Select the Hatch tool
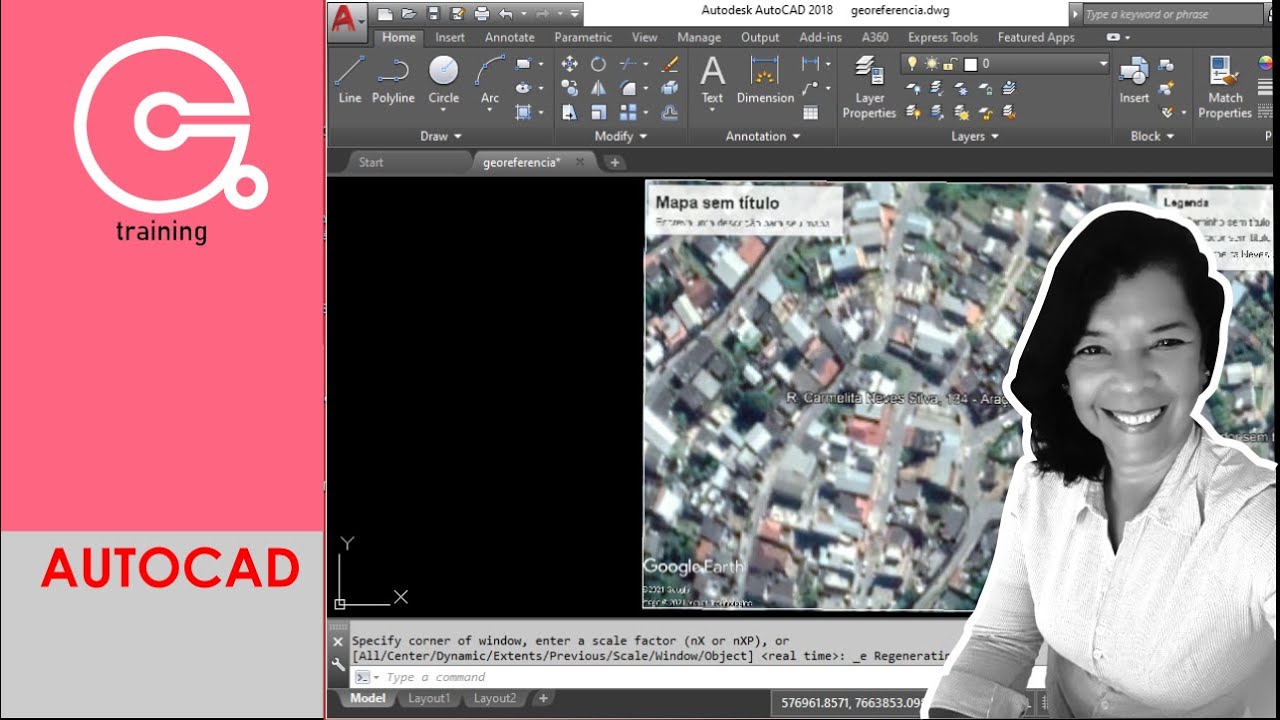Screen dimensions: 1280x720 pyautogui.click(x=523, y=112)
